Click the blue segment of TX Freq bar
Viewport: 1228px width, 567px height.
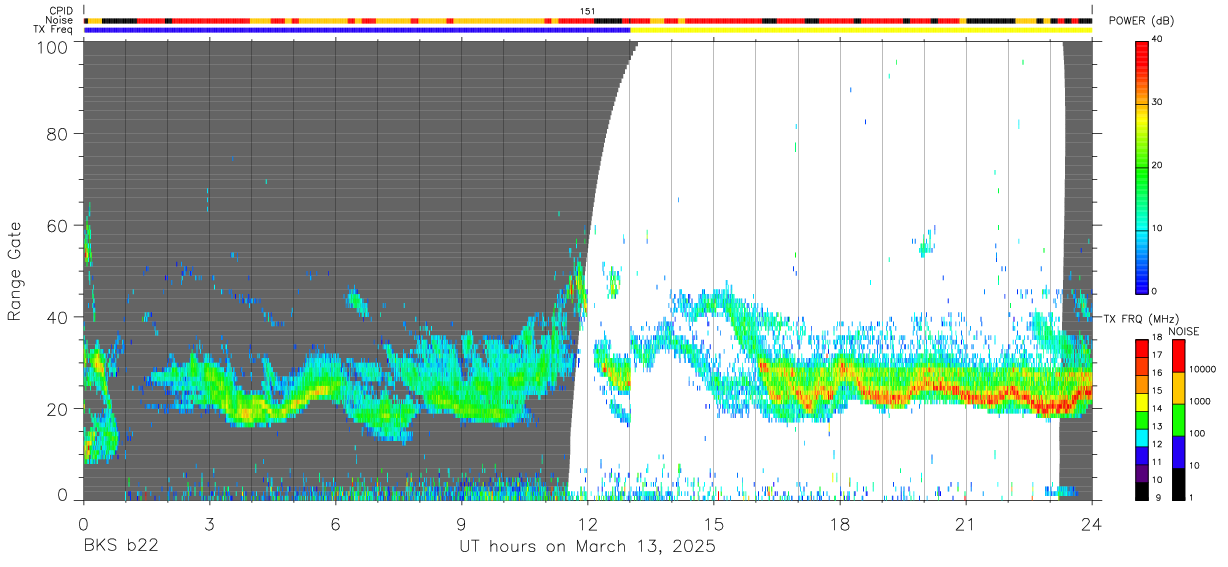click(357, 30)
